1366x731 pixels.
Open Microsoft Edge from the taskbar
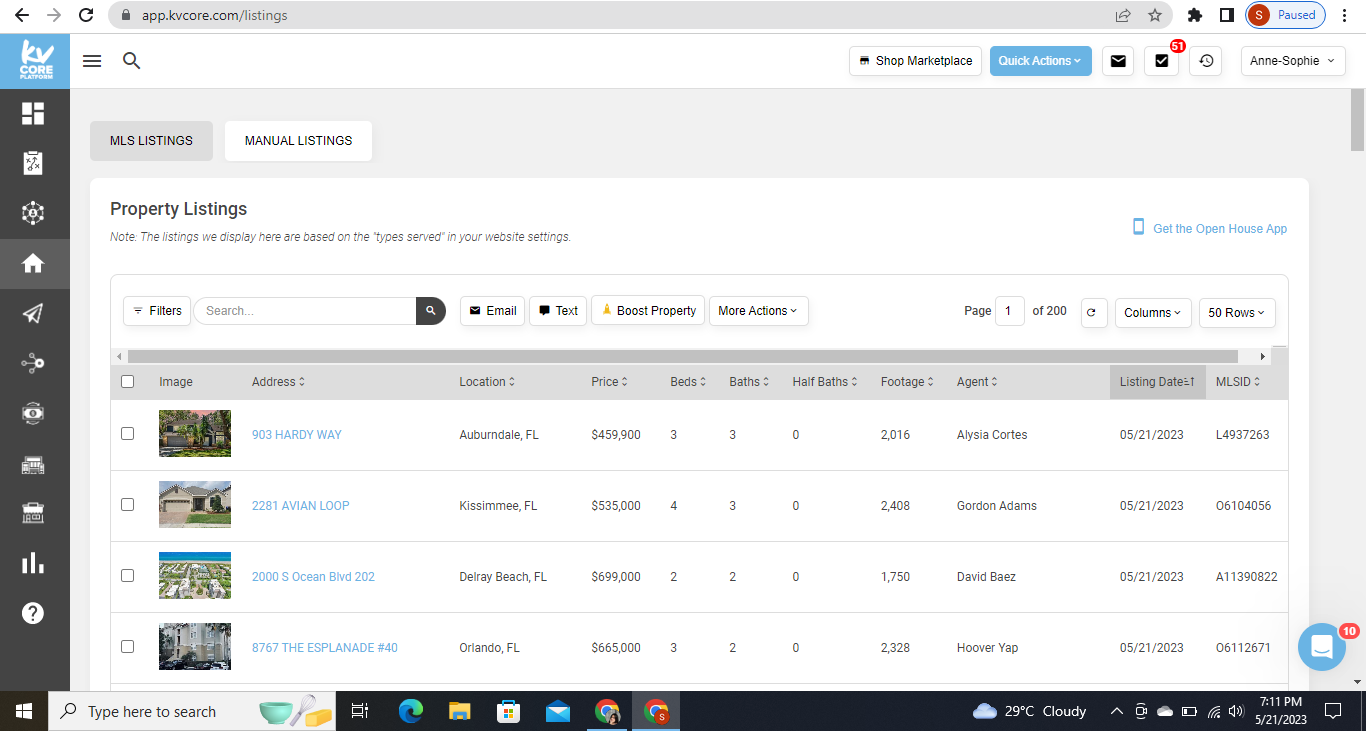410,711
